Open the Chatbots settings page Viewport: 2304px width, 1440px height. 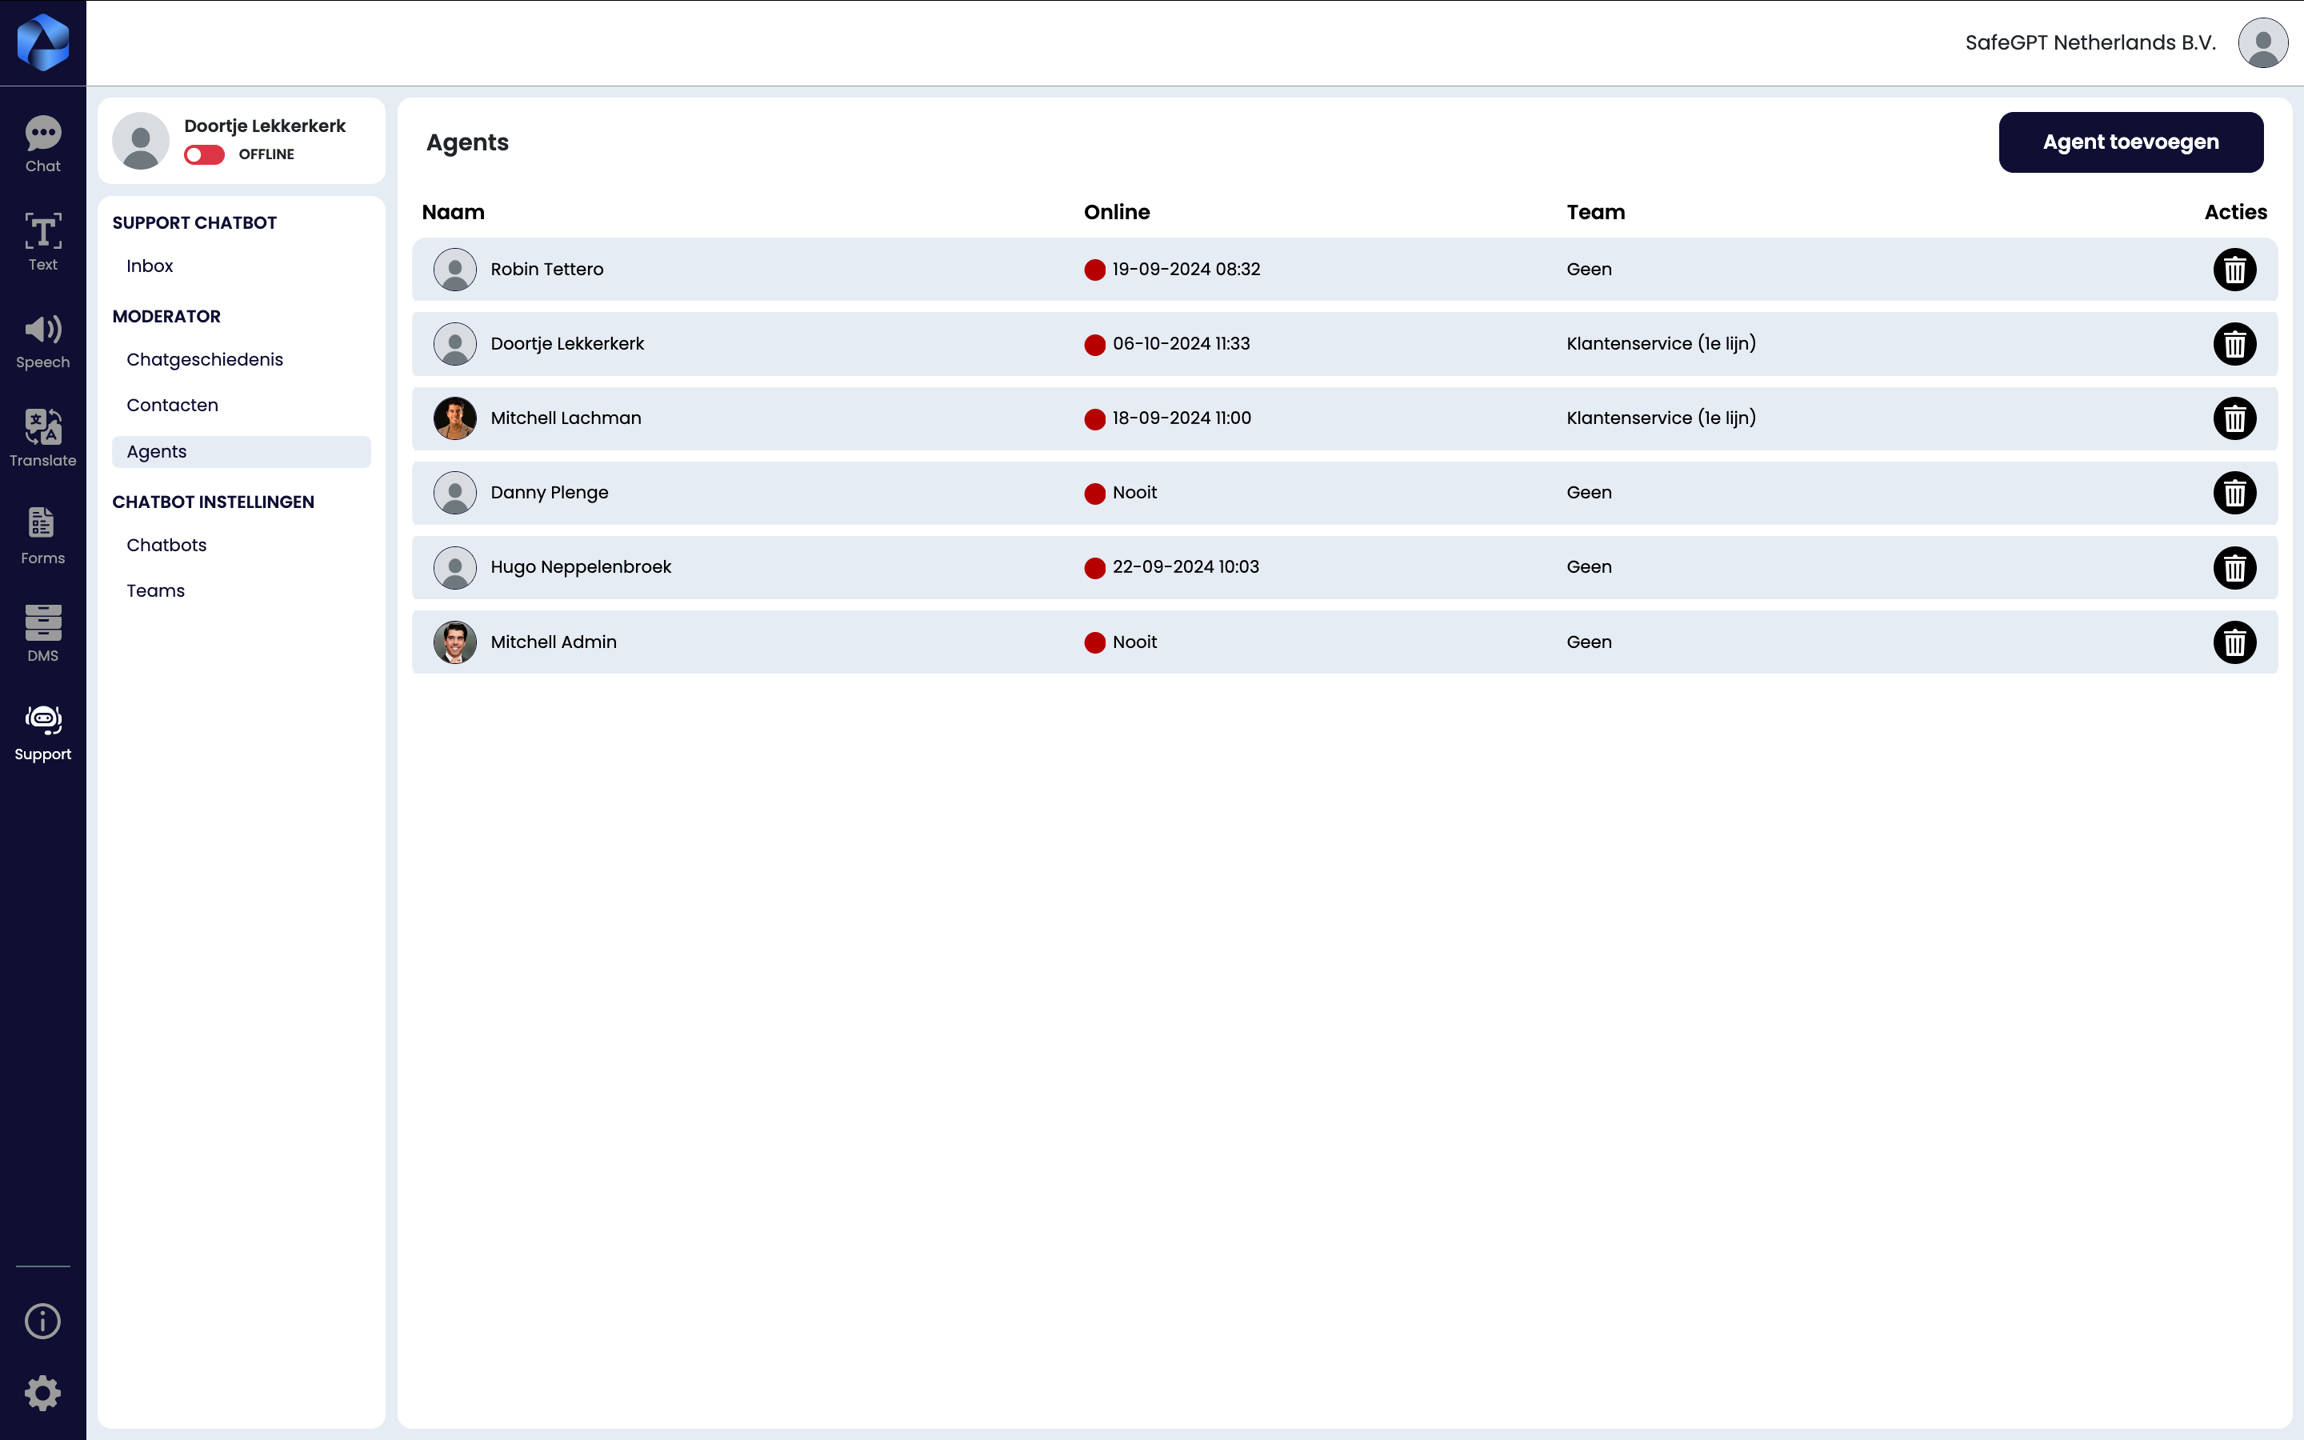[166, 545]
